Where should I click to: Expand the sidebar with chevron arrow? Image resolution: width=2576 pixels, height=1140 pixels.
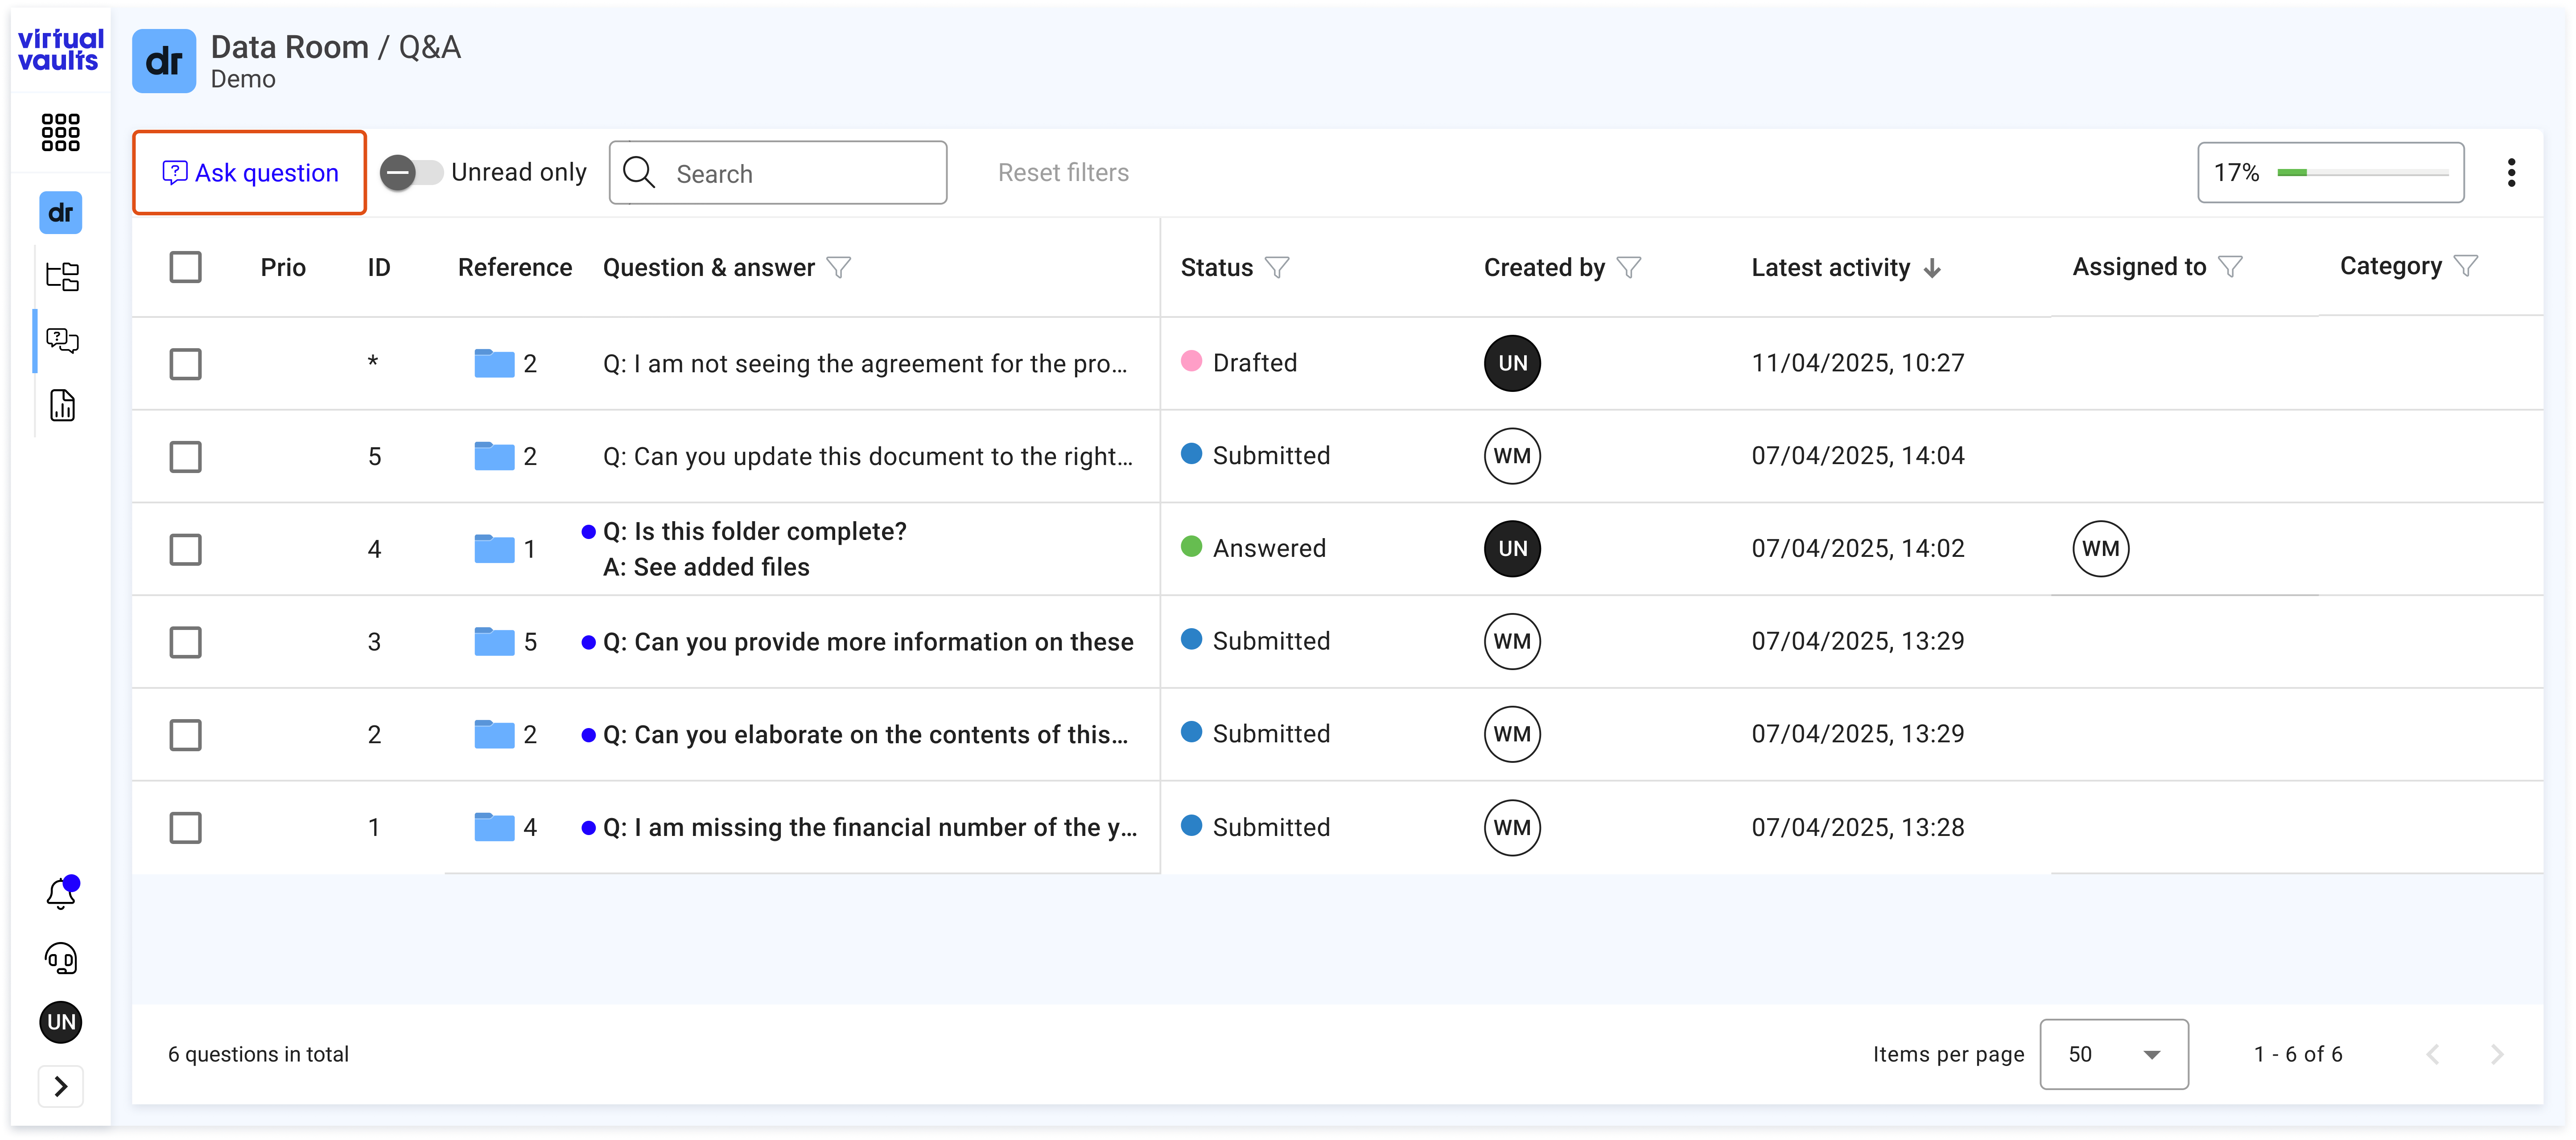[x=61, y=1086]
